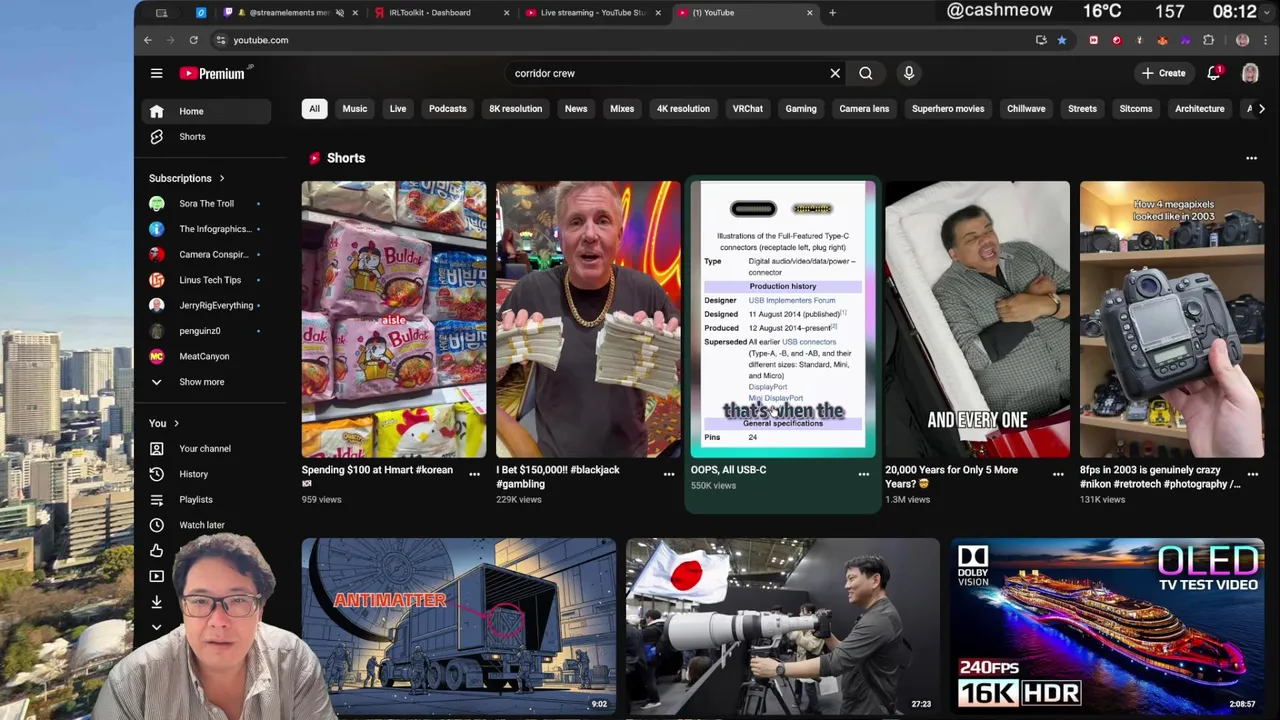The height and width of the screenshot is (720, 1280).
Task: Play the OLED 16K HDR cruise ship video
Action: [x=1107, y=626]
